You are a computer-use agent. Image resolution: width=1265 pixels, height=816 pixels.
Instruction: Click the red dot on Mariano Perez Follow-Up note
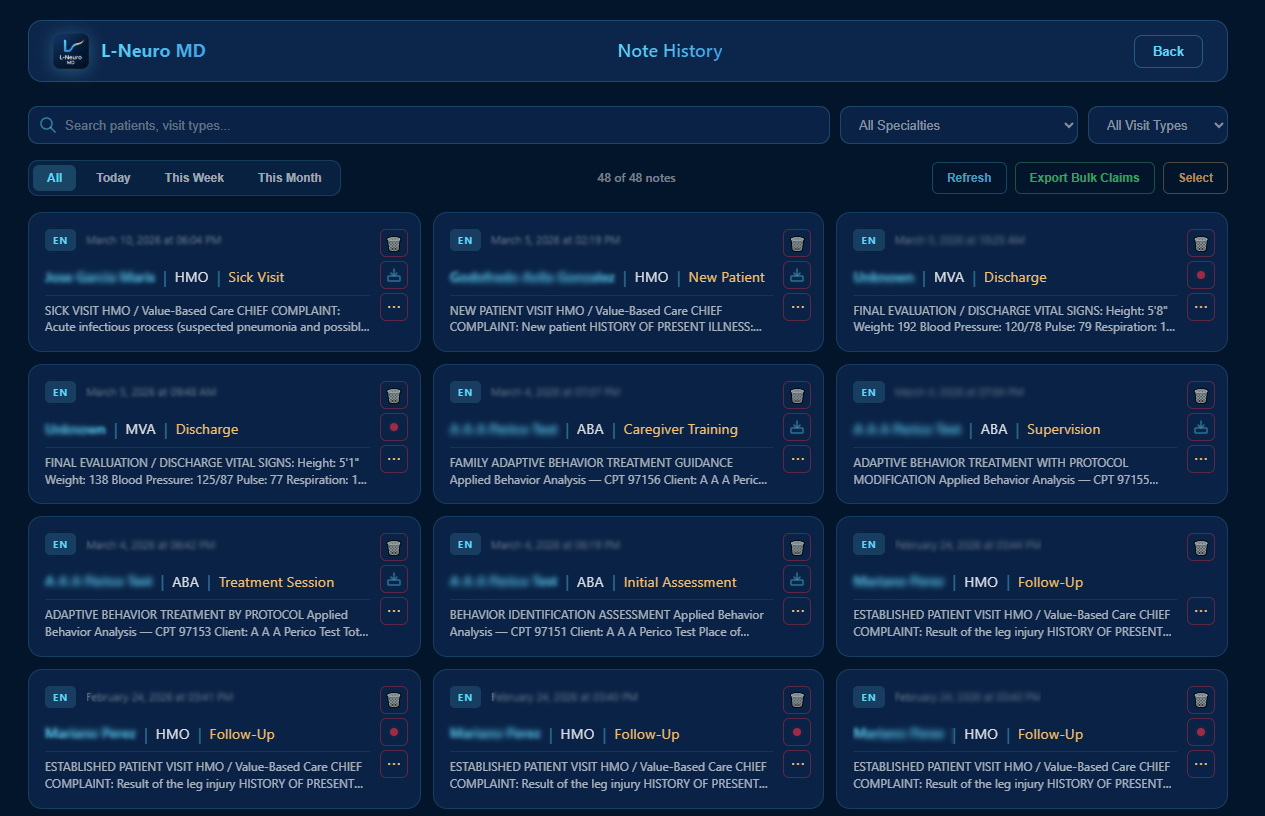point(393,731)
